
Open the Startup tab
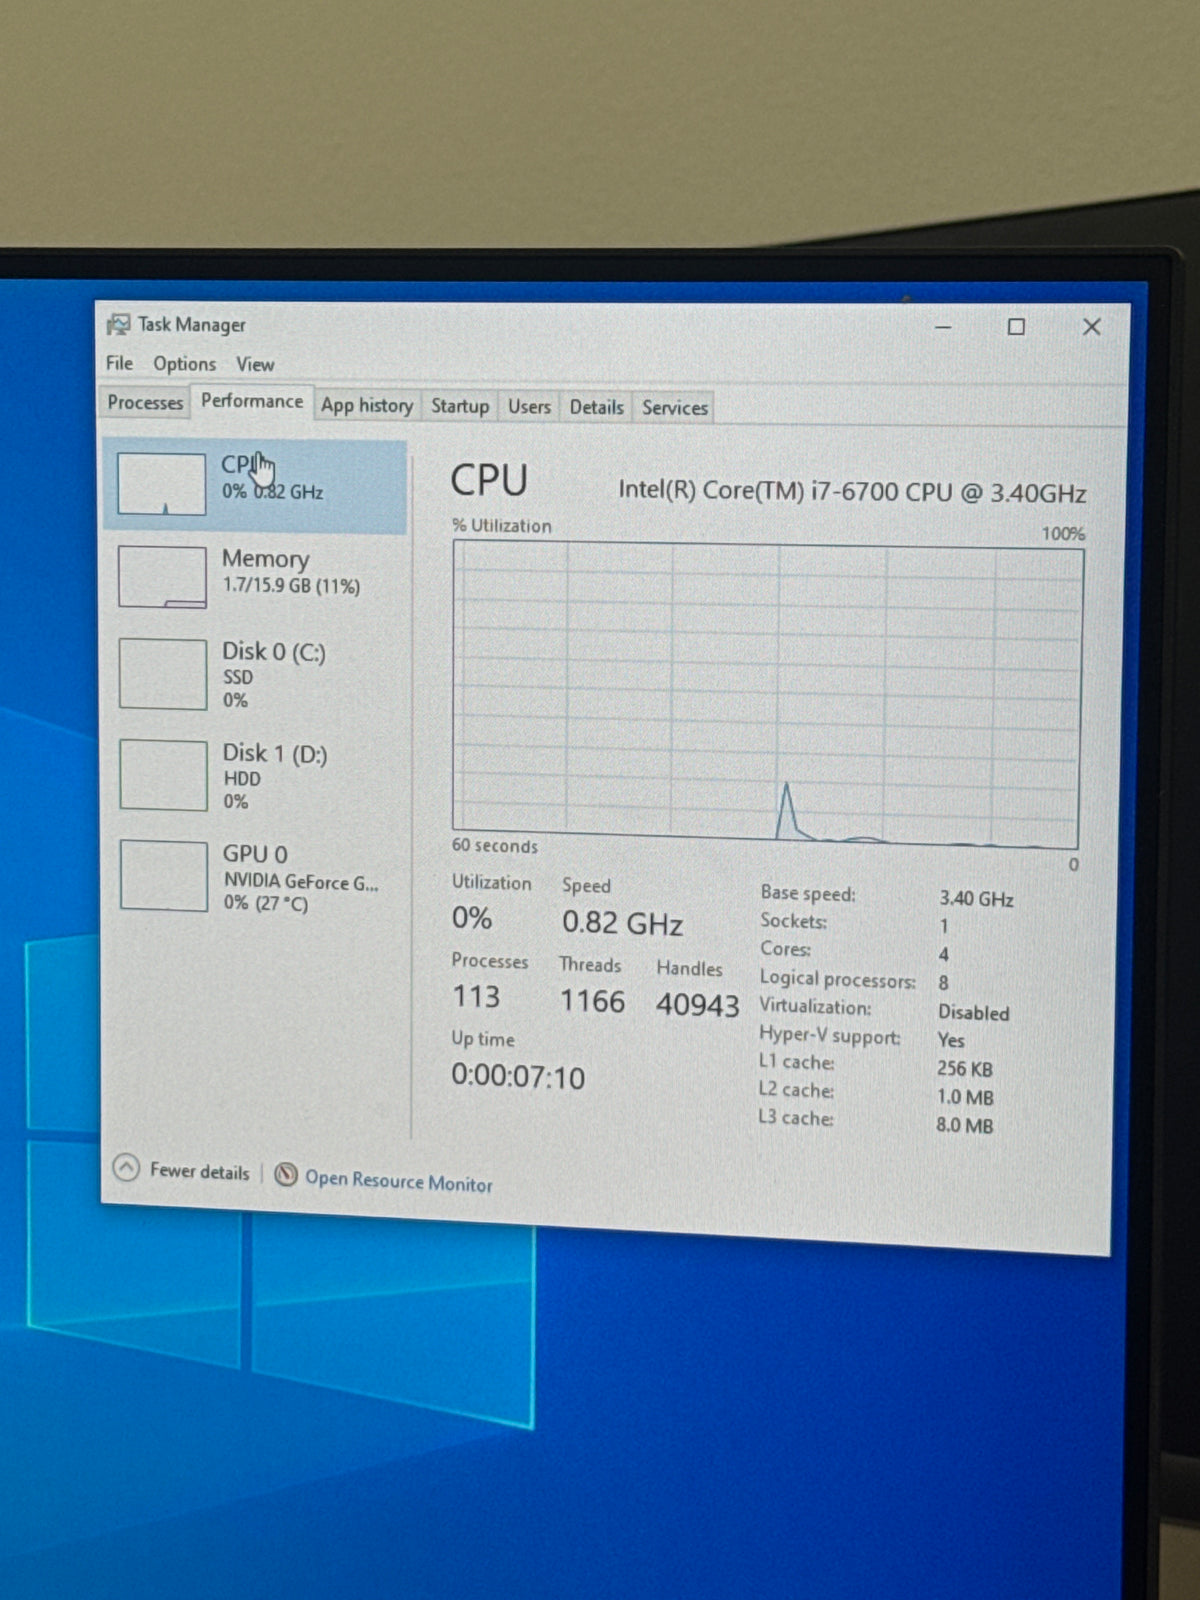(x=460, y=406)
